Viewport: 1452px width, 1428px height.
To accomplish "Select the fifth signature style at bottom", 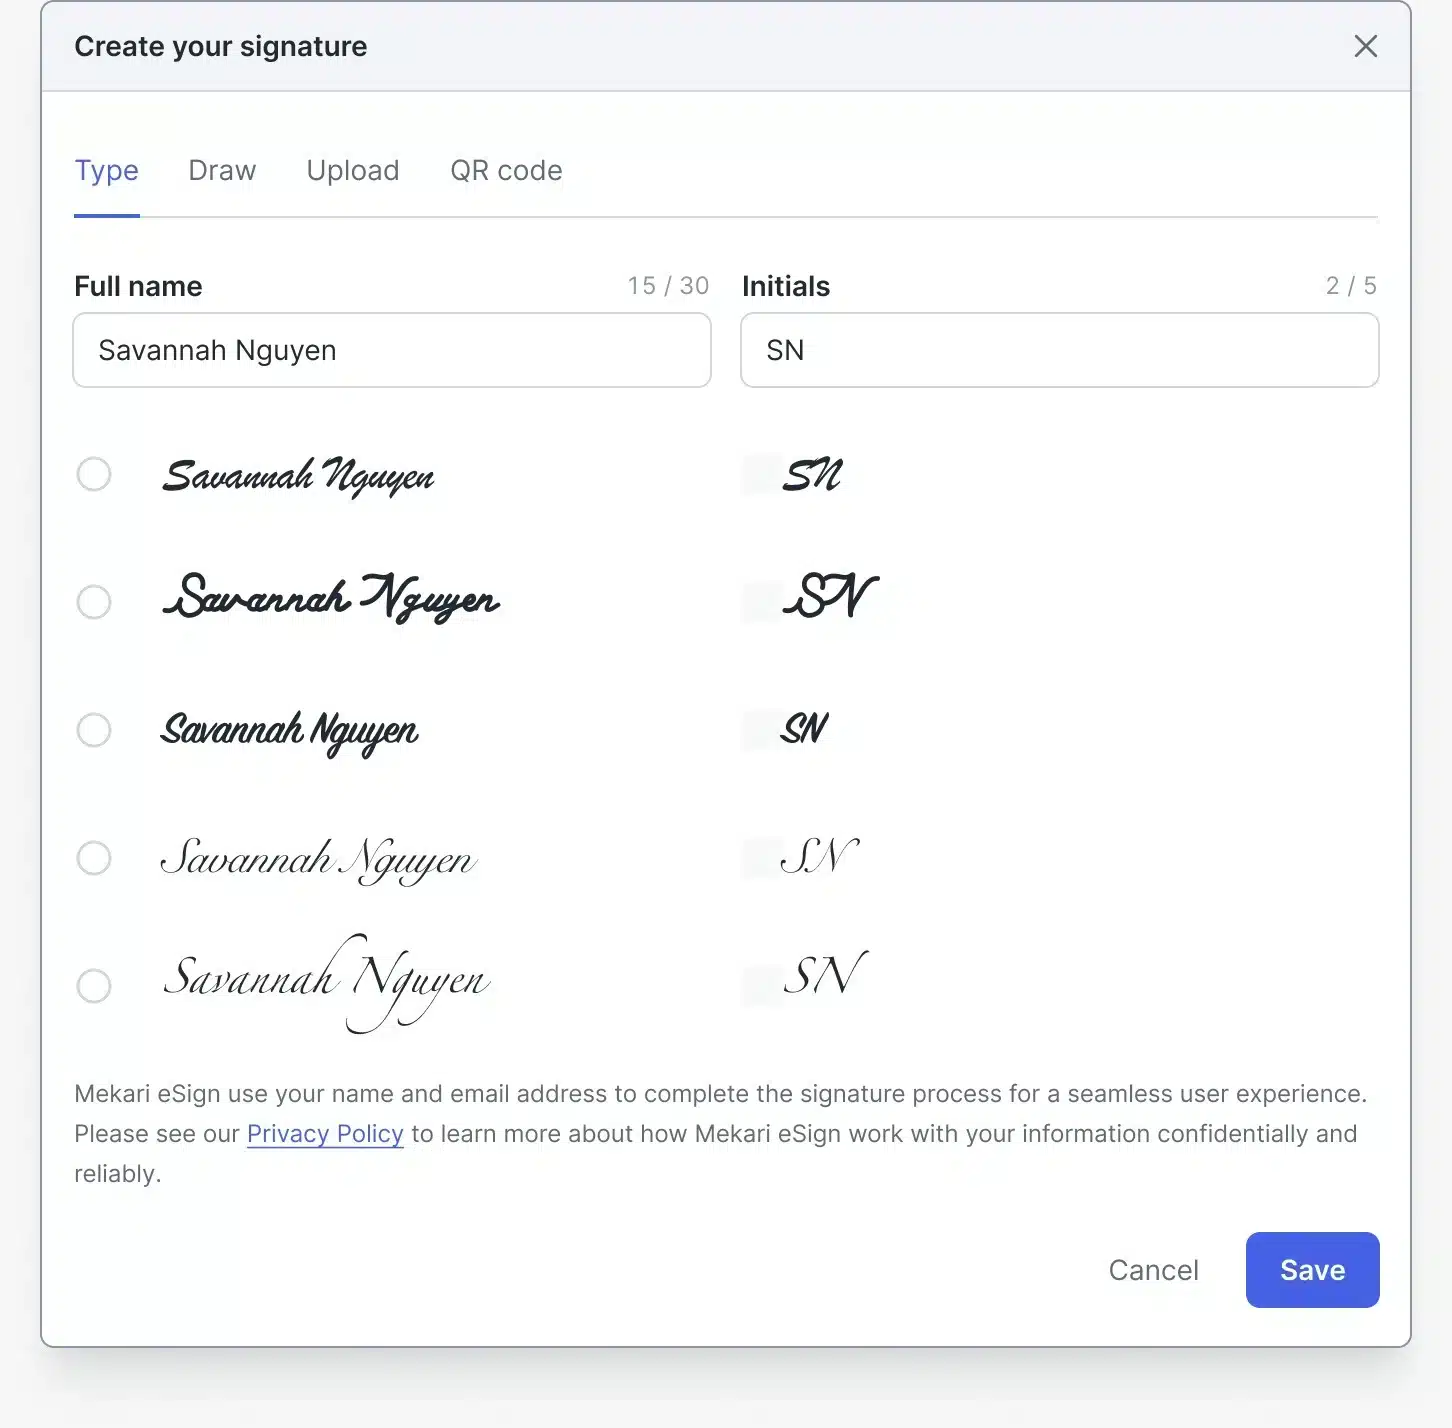I will point(94,985).
